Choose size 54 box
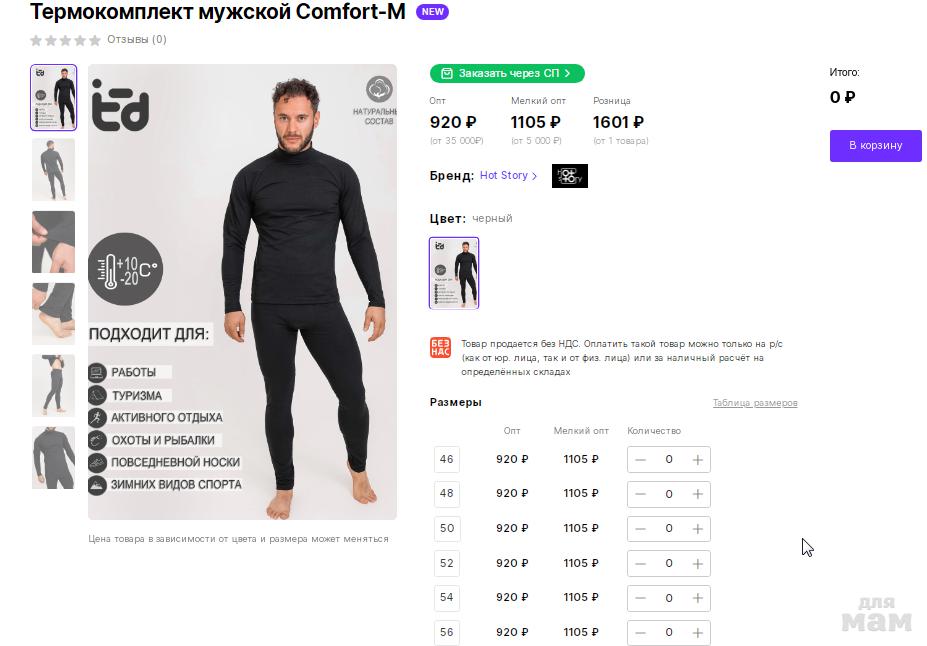 pyautogui.click(x=446, y=597)
